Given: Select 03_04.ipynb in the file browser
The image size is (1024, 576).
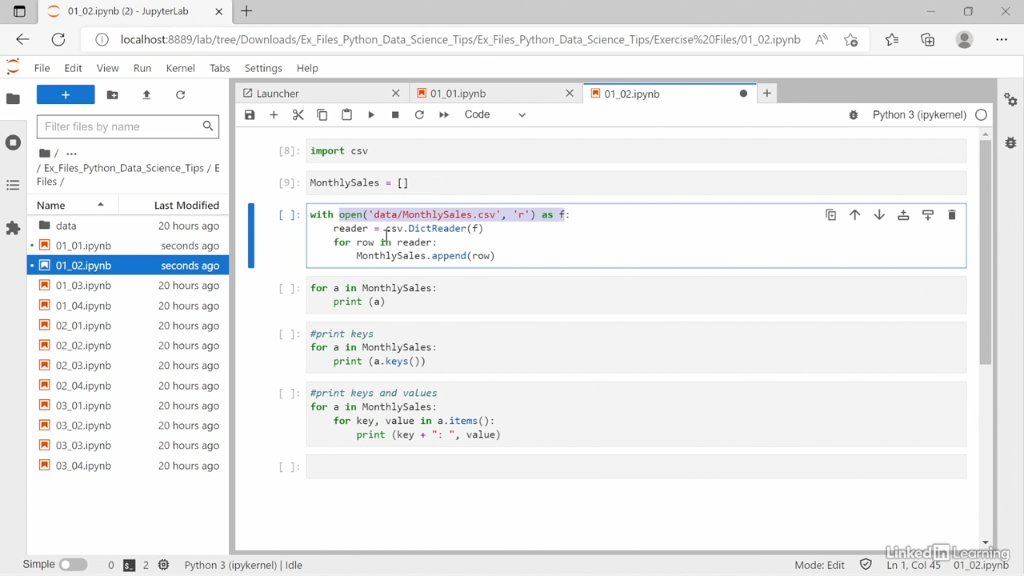Looking at the screenshot, I should (128, 466).
